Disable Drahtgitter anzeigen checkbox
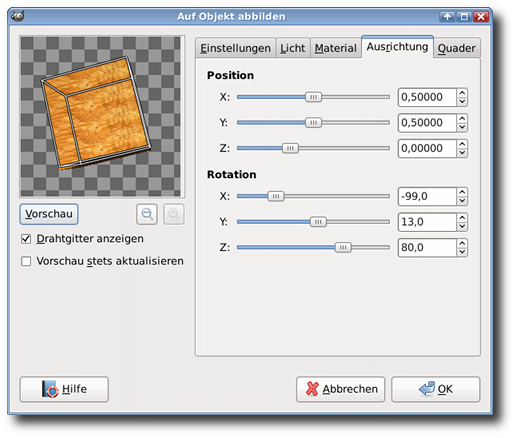The height and width of the screenshot is (438, 516). (x=26, y=239)
